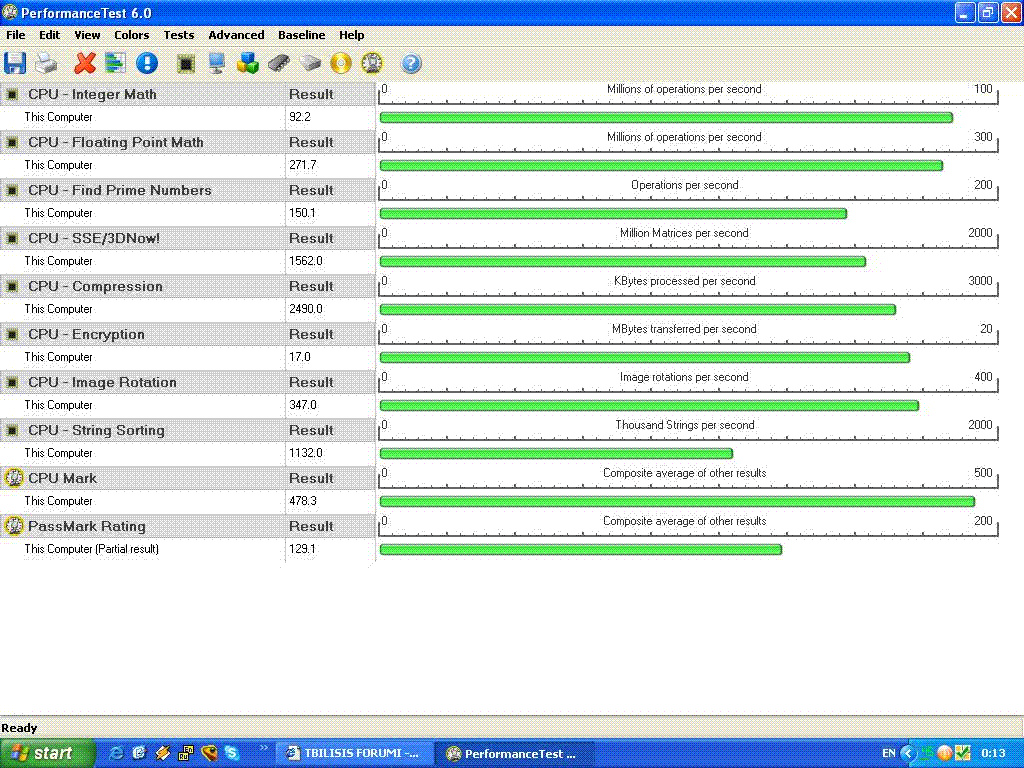Run the hard disk test toolbar icon
The height and width of the screenshot is (768, 1024).
(x=310, y=63)
